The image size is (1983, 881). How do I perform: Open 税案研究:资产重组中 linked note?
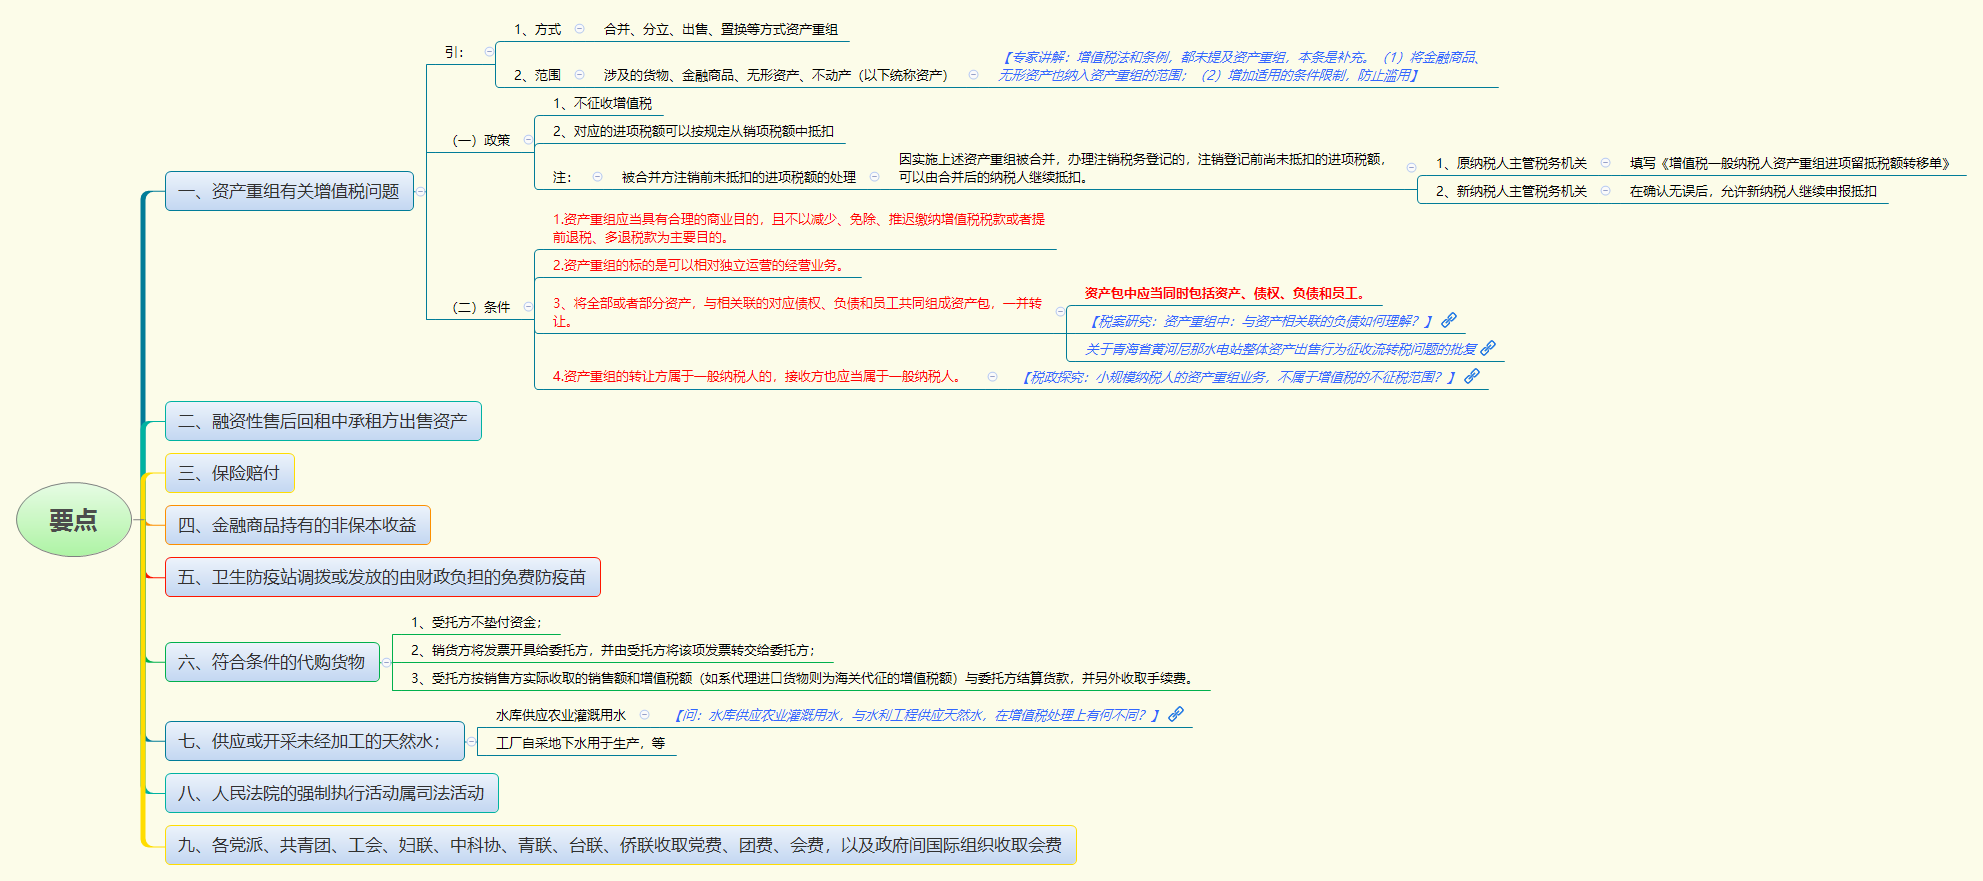point(1261,321)
